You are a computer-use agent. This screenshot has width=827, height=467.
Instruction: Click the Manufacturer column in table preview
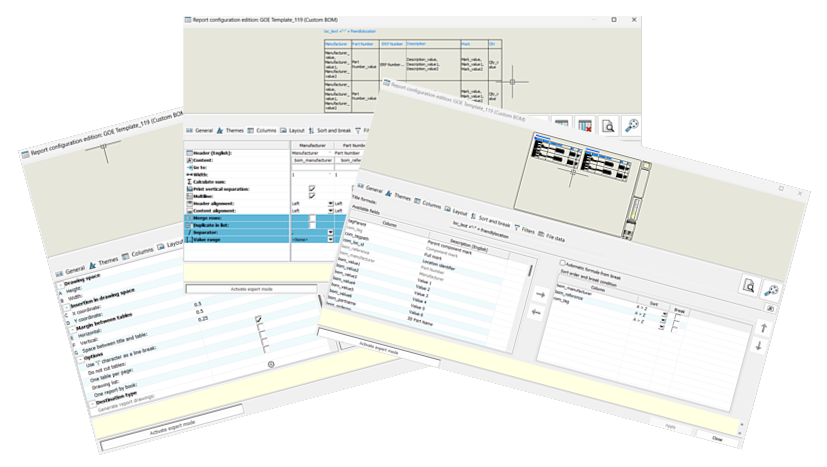[x=336, y=77]
